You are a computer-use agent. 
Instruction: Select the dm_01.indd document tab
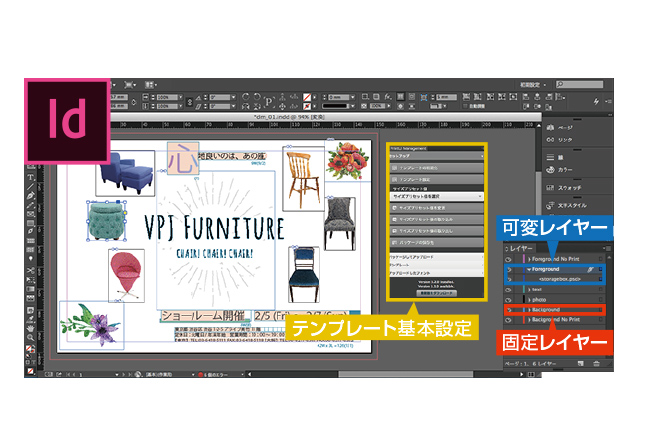288,117
